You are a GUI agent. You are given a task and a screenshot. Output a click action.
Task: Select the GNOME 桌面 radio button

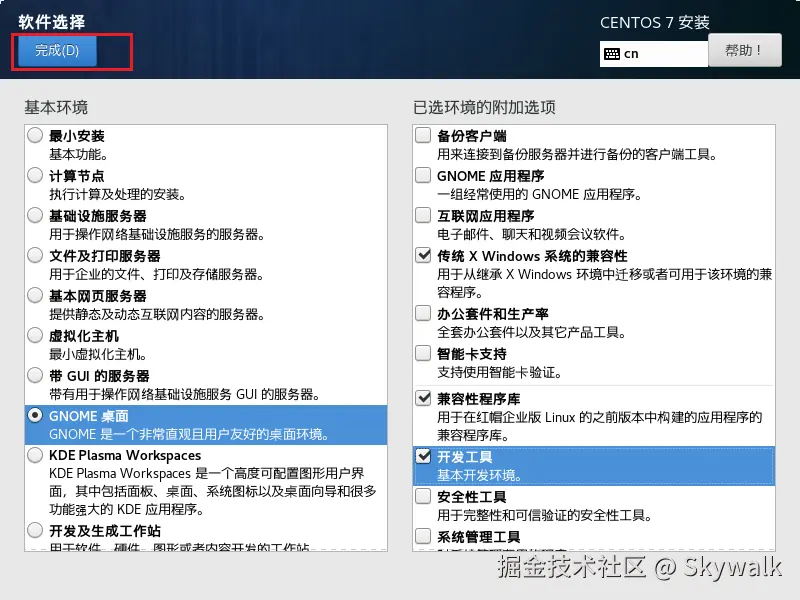[35, 415]
